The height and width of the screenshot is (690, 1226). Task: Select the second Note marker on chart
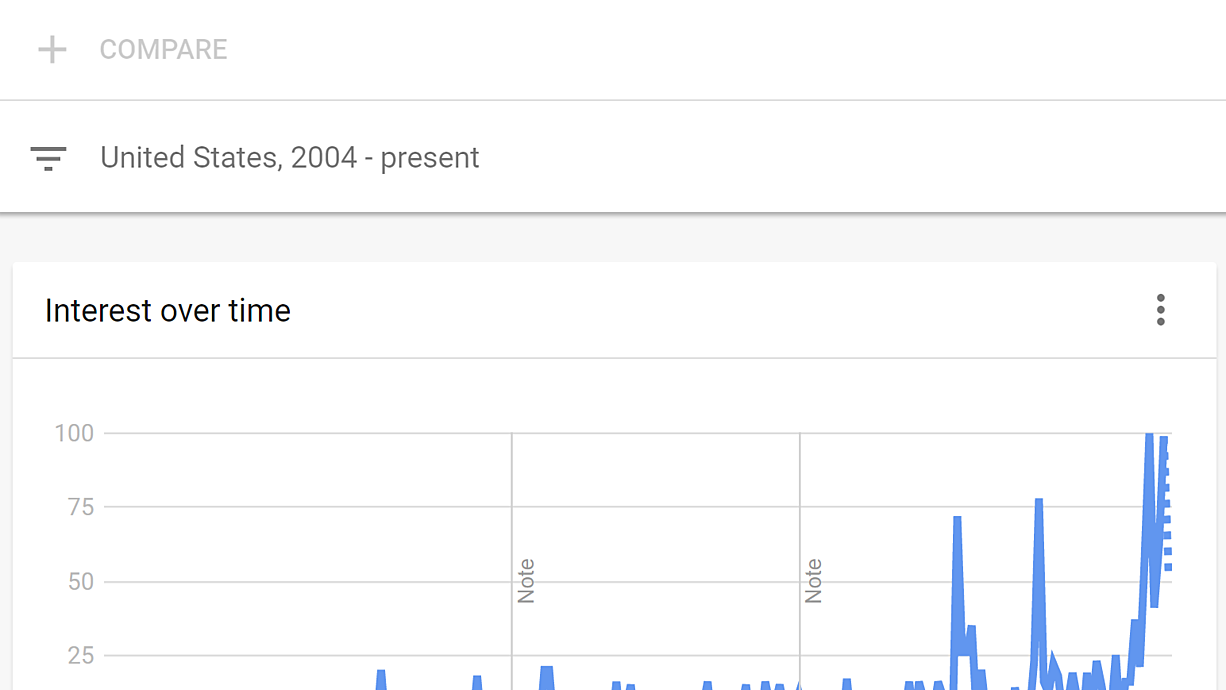(813, 581)
